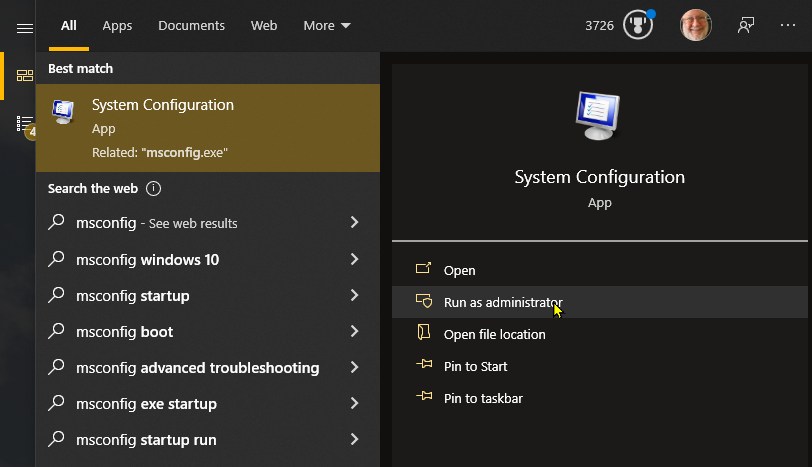Choose Open file location
This screenshot has height=467, width=812.
coord(600,334)
